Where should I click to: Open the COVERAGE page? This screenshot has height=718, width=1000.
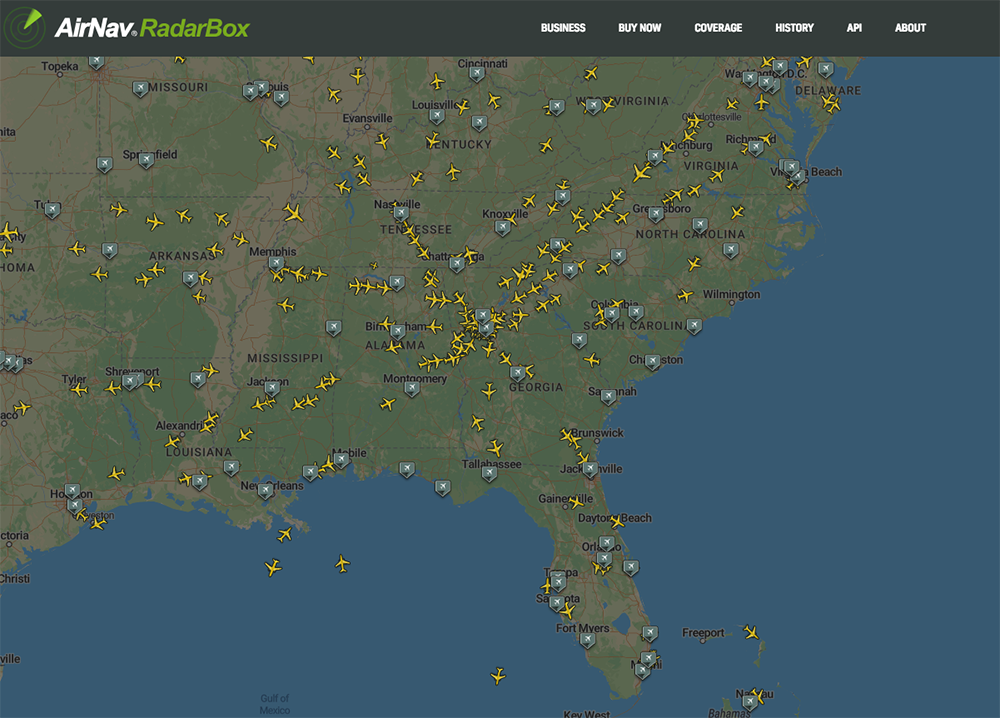(718, 28)
